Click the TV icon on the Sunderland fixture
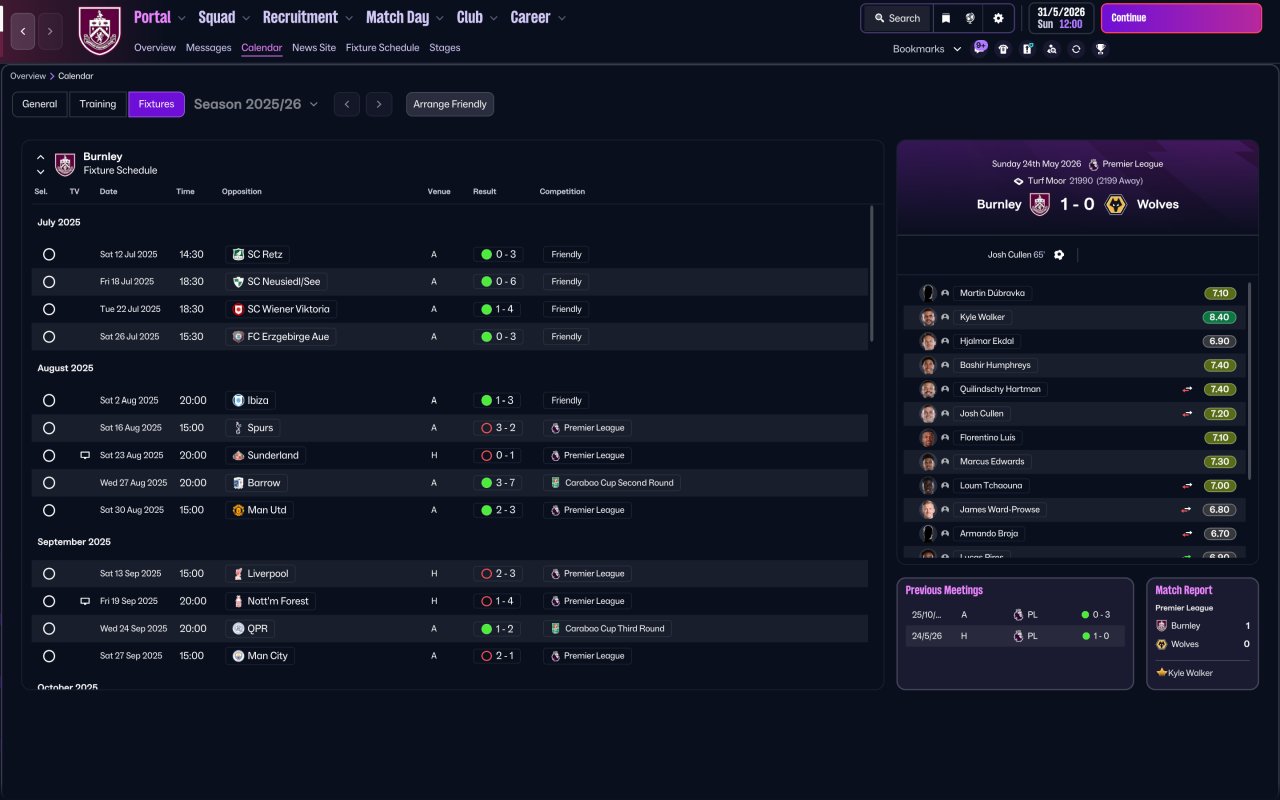 click(85, 455)
